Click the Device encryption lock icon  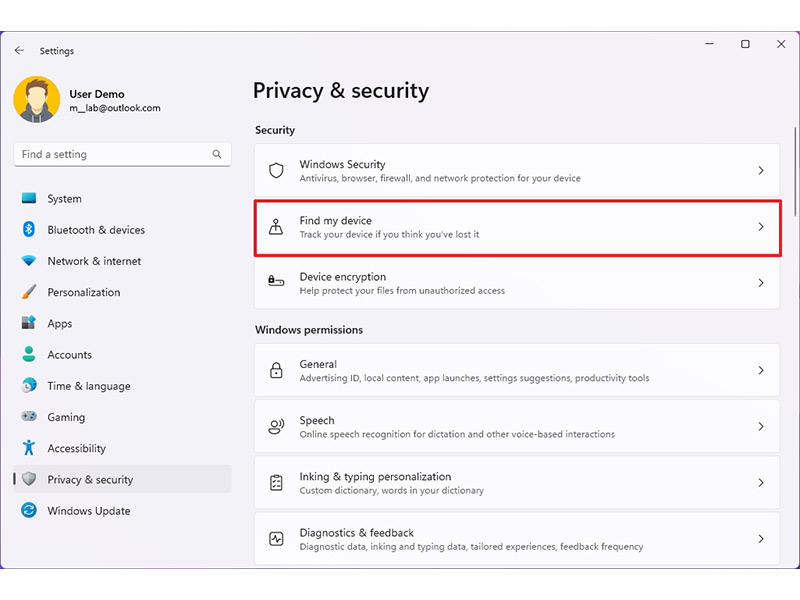click(x=276, y=281)
